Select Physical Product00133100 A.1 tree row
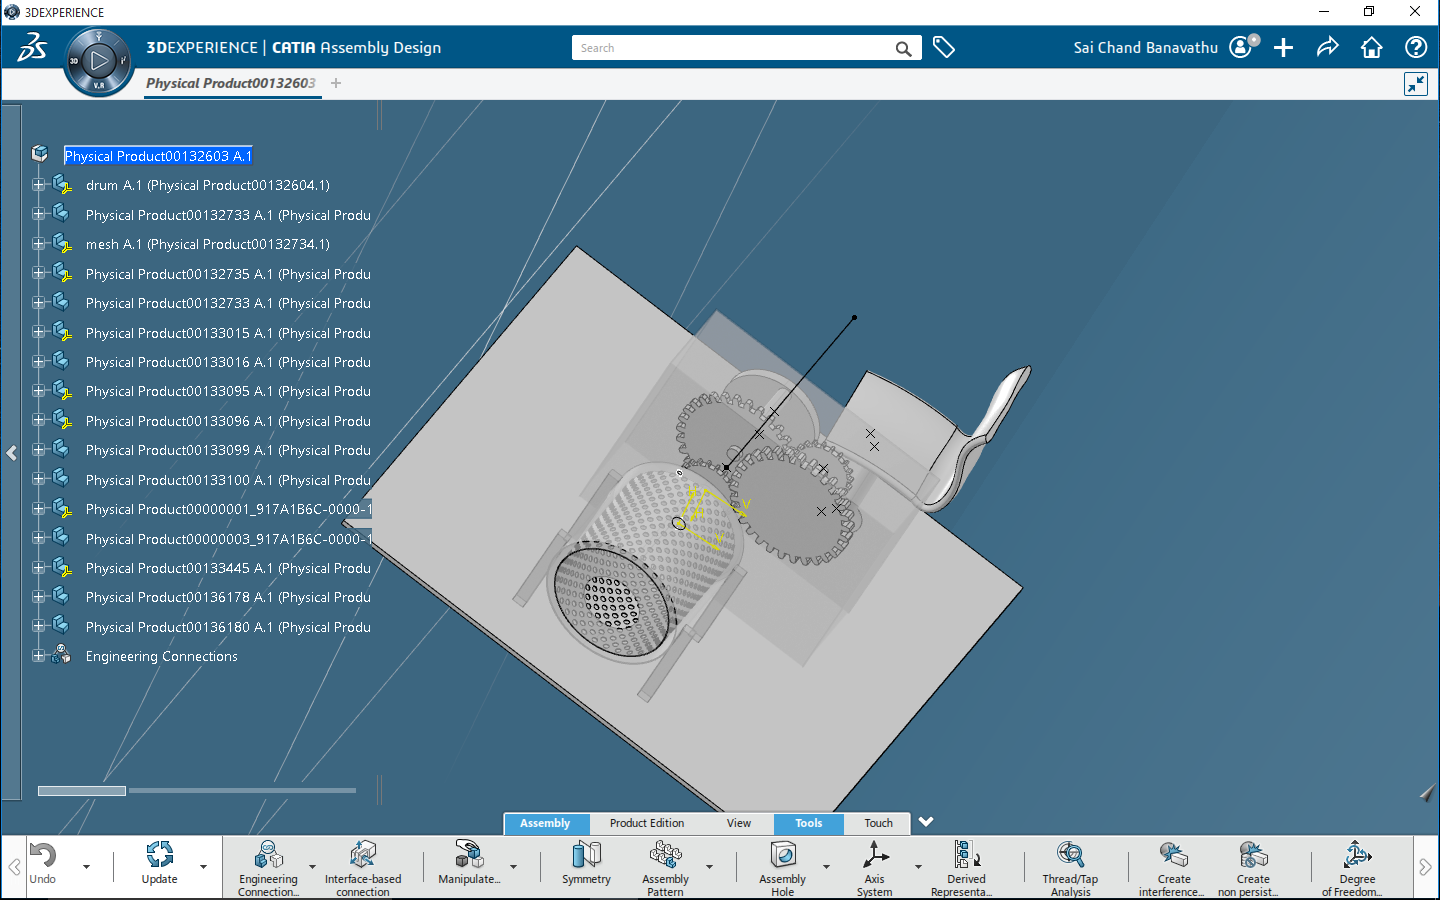 coord(228,480)
